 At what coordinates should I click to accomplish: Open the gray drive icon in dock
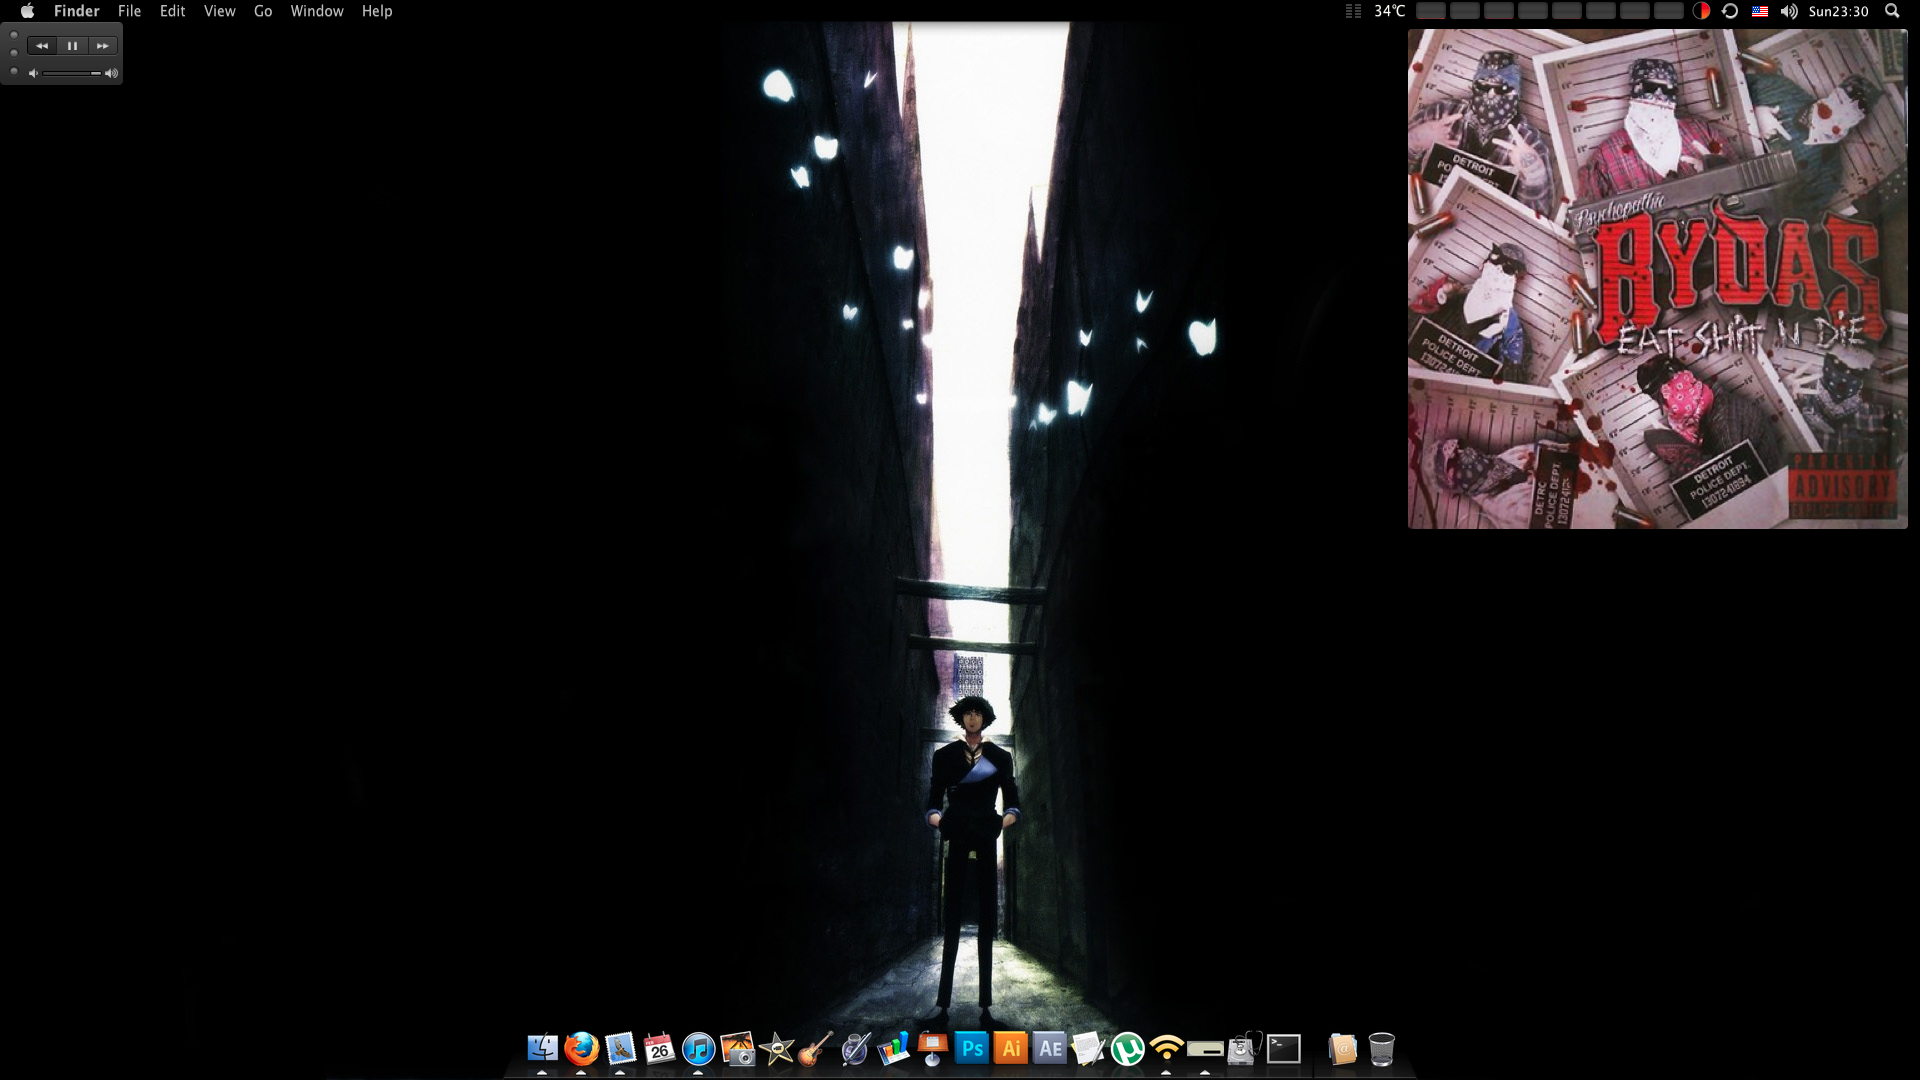pyautogui.click(x=1205, y=1049)
